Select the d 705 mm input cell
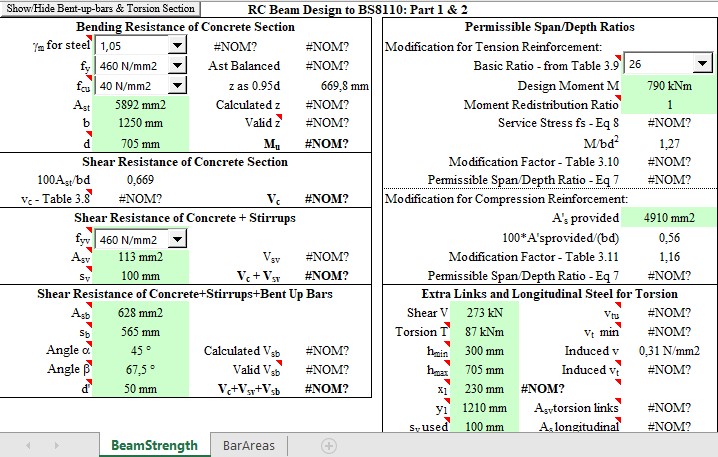 (141, 143)
